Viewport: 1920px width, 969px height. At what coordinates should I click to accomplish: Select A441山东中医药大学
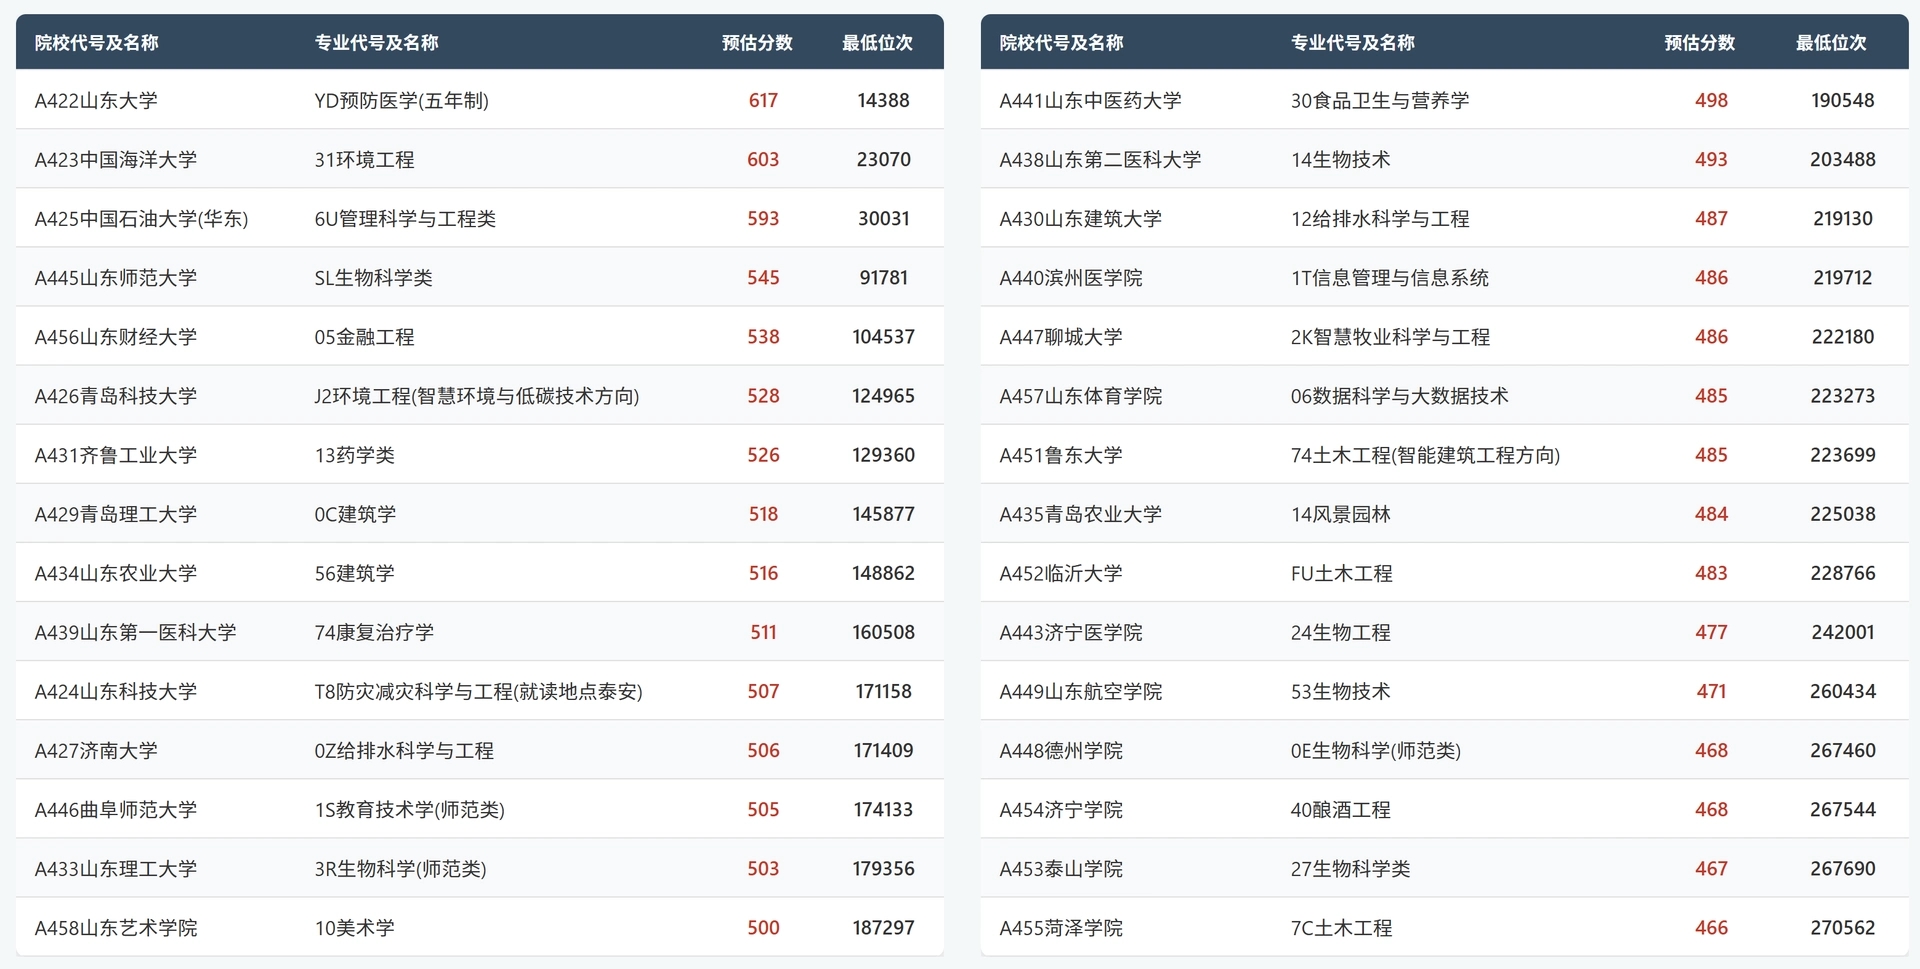click(x=1090, y=100)
